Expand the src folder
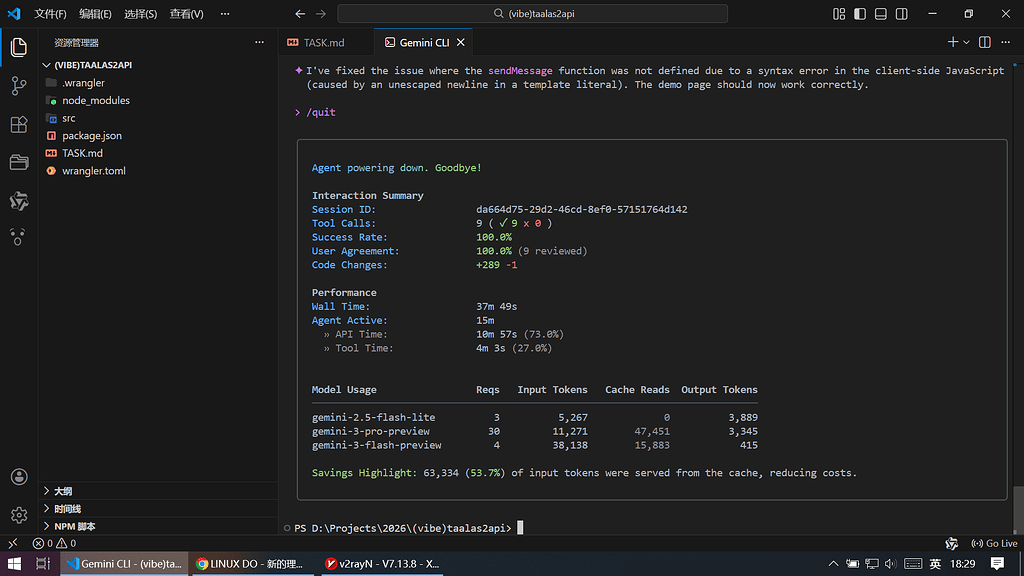This screenshot has height=576, width=1024. (158, 118)
